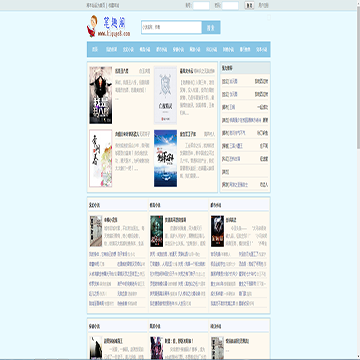Image resolution: width=360 pixels, height=360 pixels.
Task: Open the calligraphy and flowers book cover
Action: coord(101,158)
